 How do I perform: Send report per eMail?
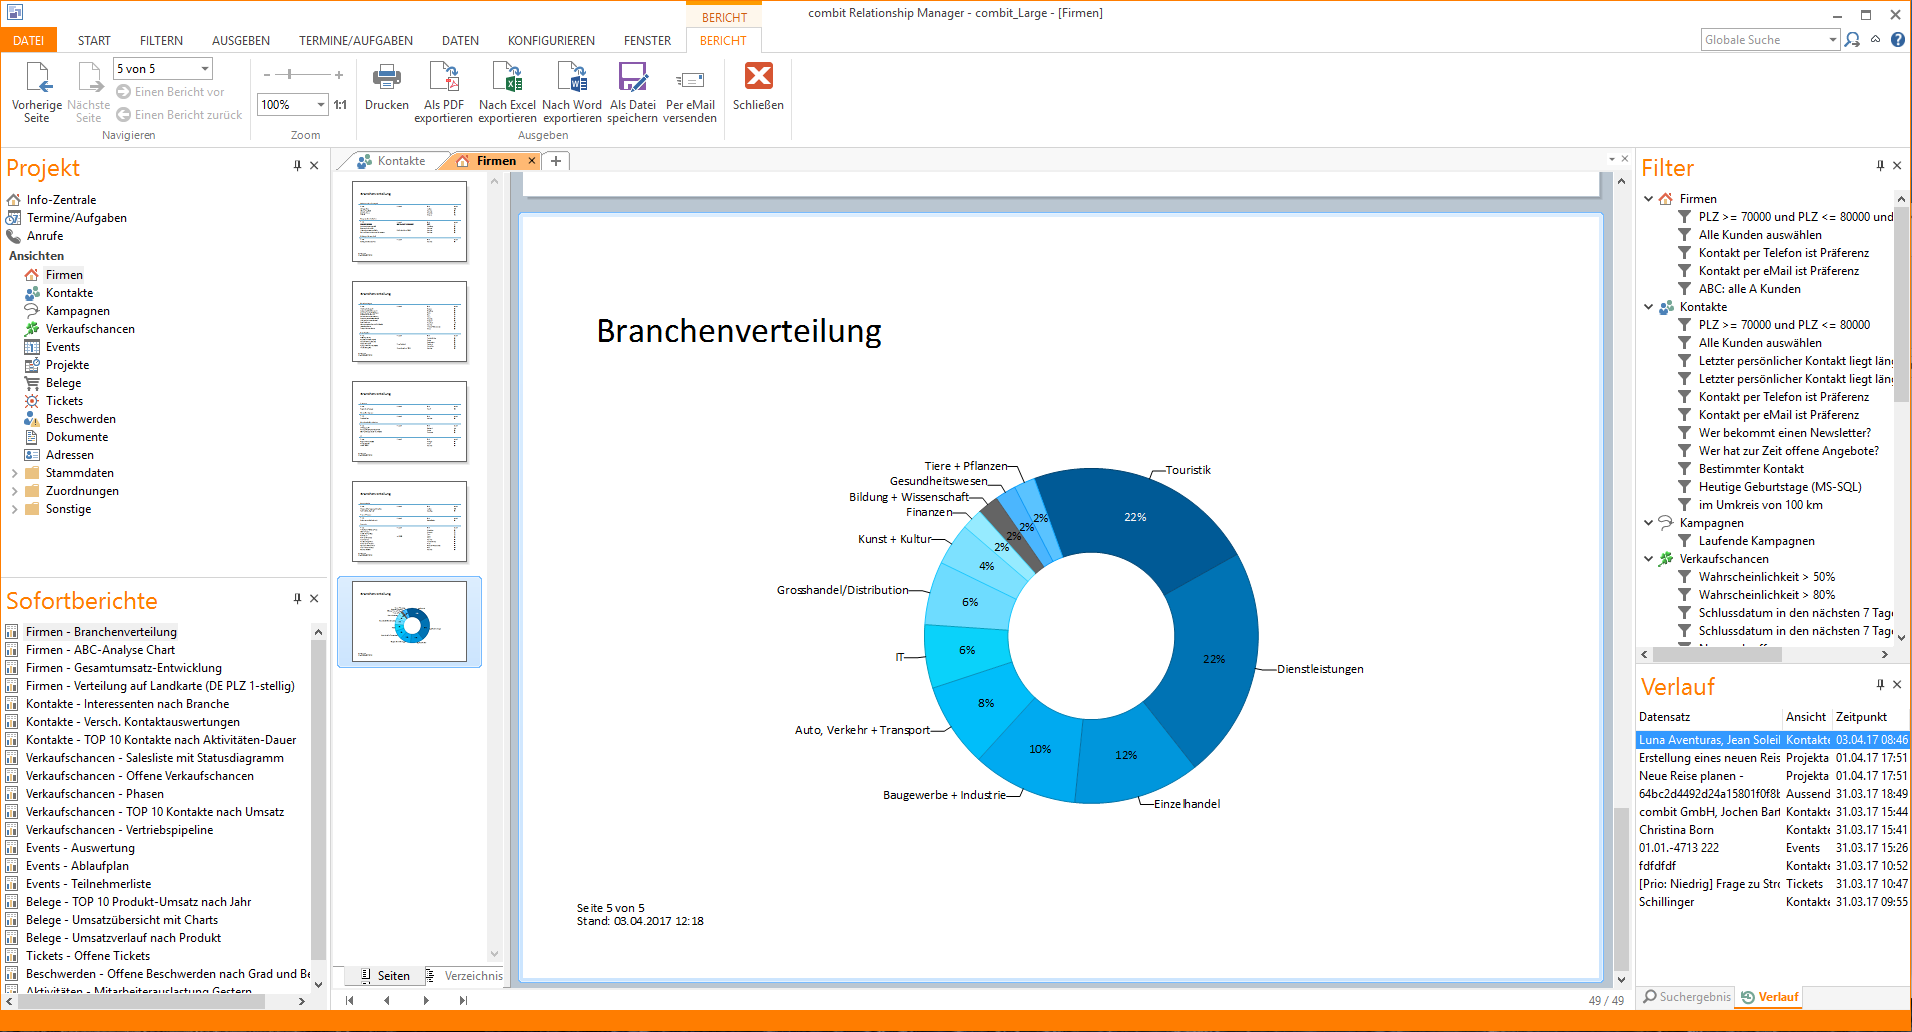pyautogui.click(x=689, y=78)
